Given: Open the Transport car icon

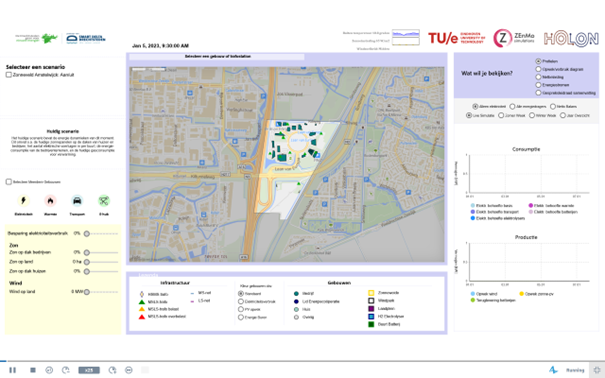Looking at the screenshot, I should click(77, 201).
